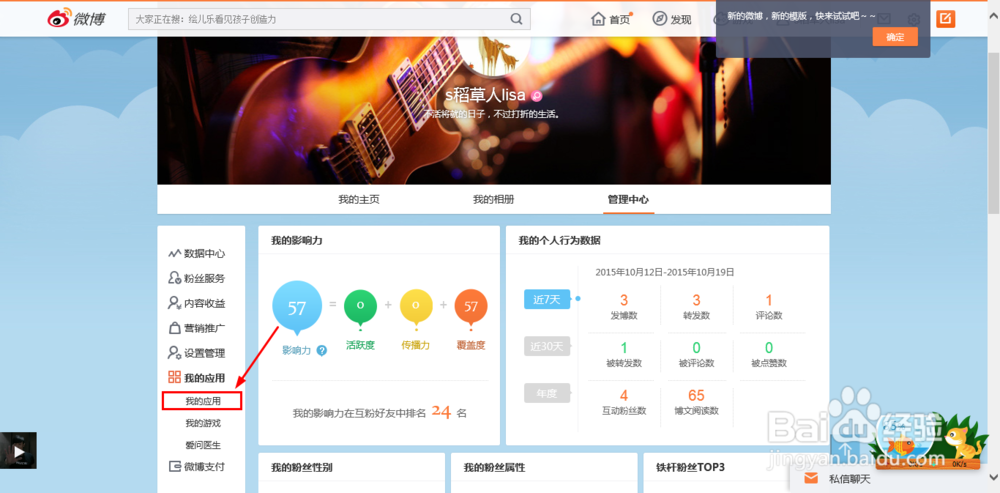
Task: Click the 设置管理 icon in sidebar
Action: (x=175, y=353)
